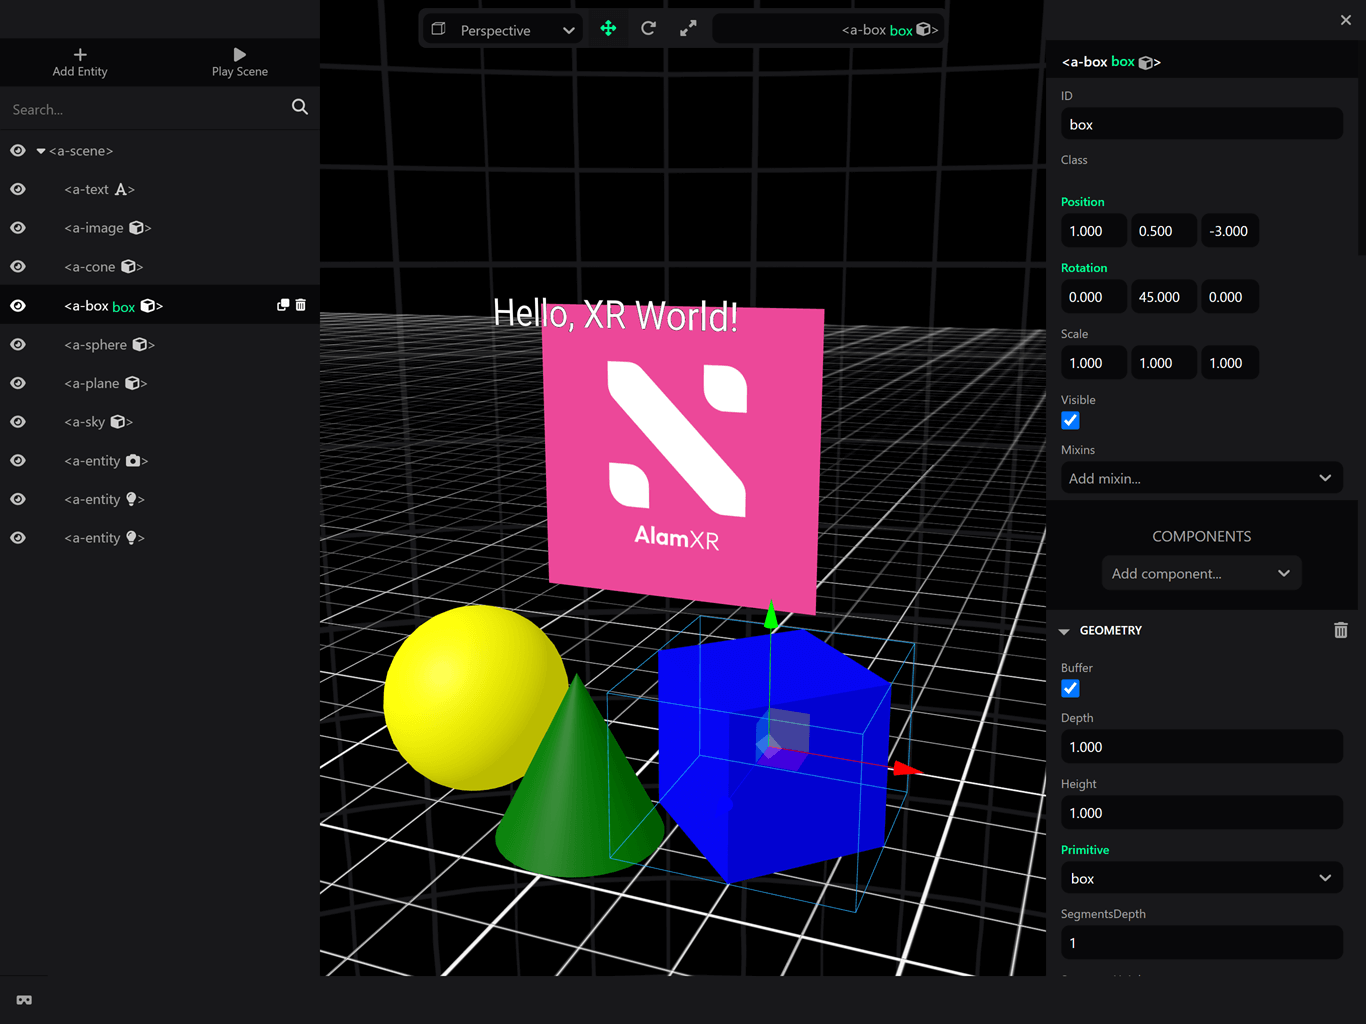Click the green Y-axis gizmo arrow
The width and height of the screenshot is (1366, 1024).
(771, 617)
